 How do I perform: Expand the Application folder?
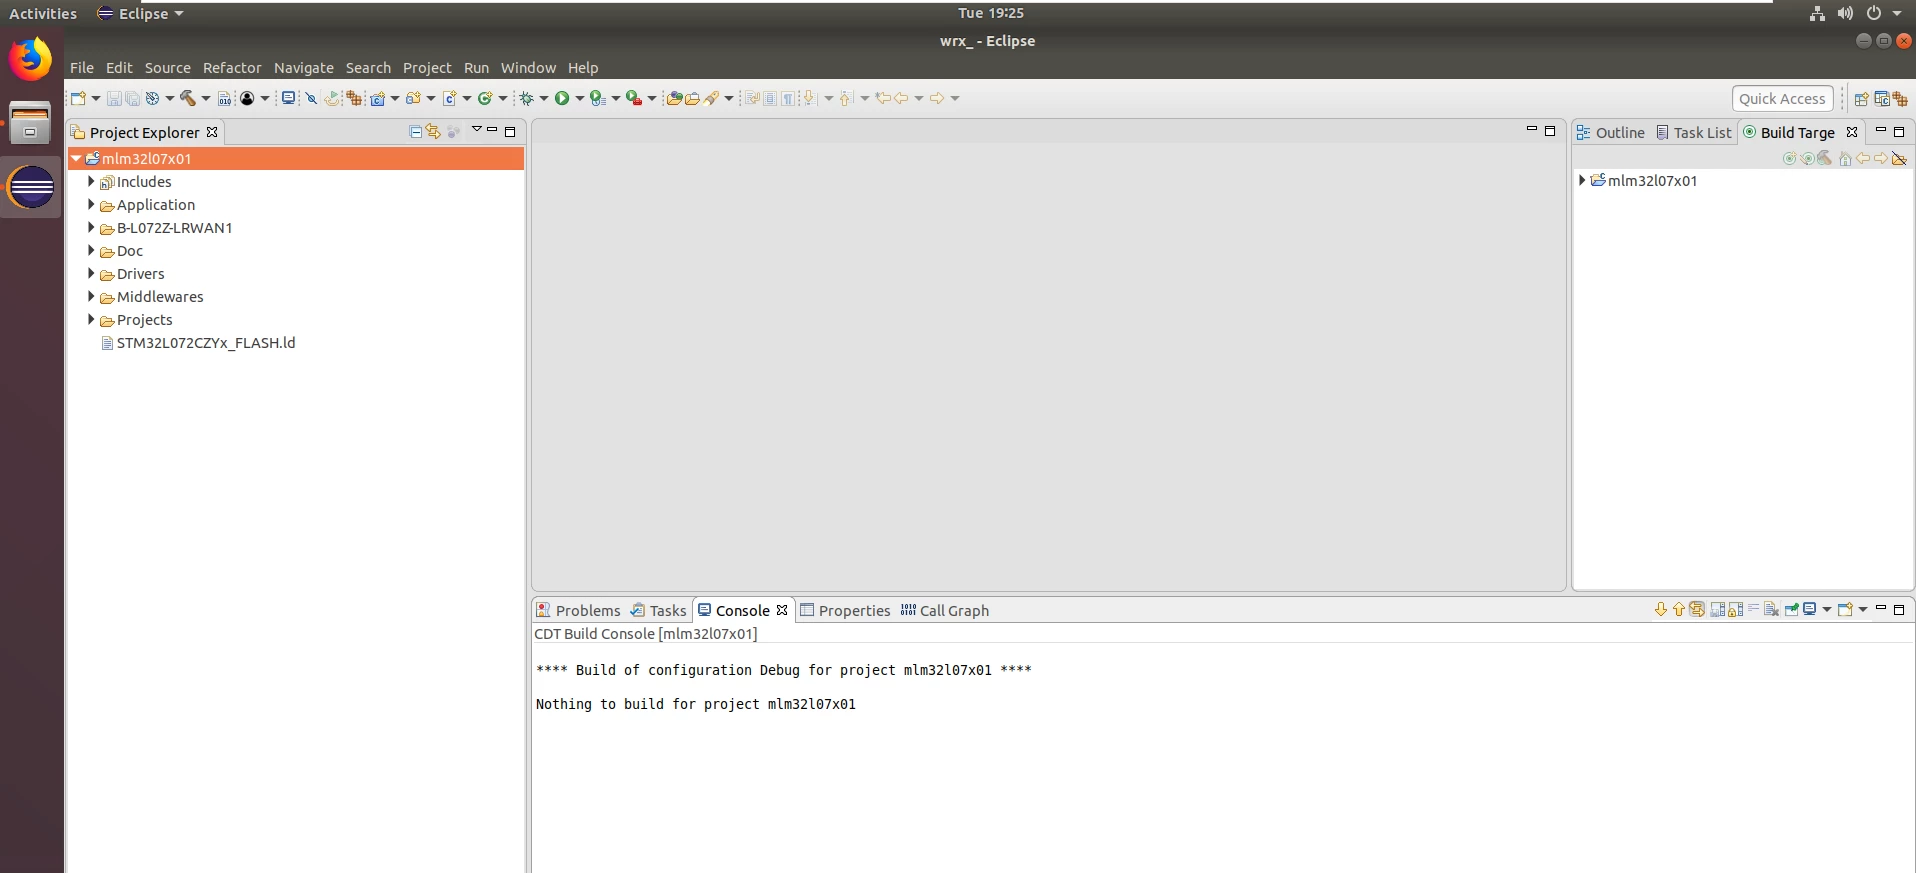point(91,205)
